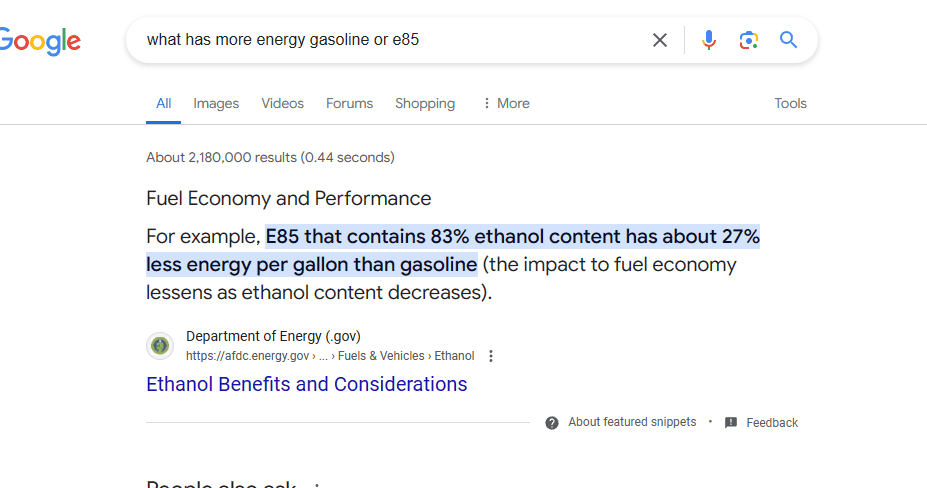Open Google Lens image search
The width and height of the screenshot is (927, 488).
pyautogui.click(x=748, y=40)
